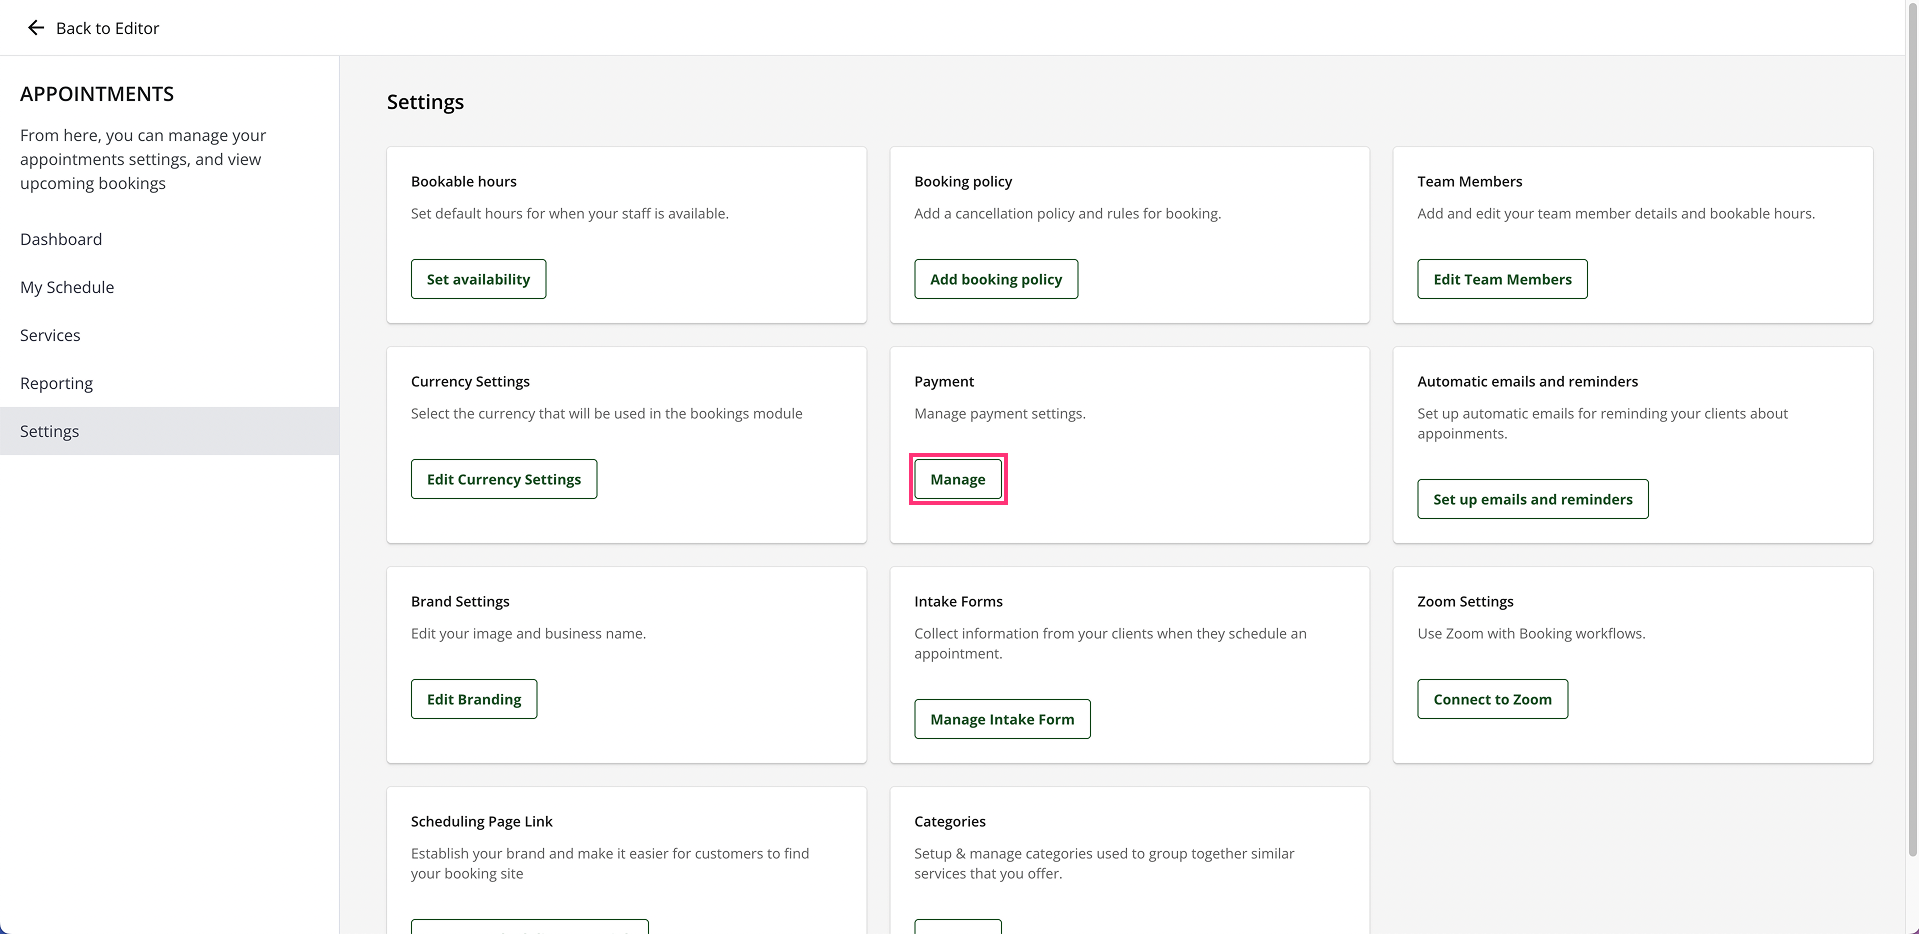Click the Payment card title
The height and width of the screenshot is (934, 1920).
[x=944, y=381]
